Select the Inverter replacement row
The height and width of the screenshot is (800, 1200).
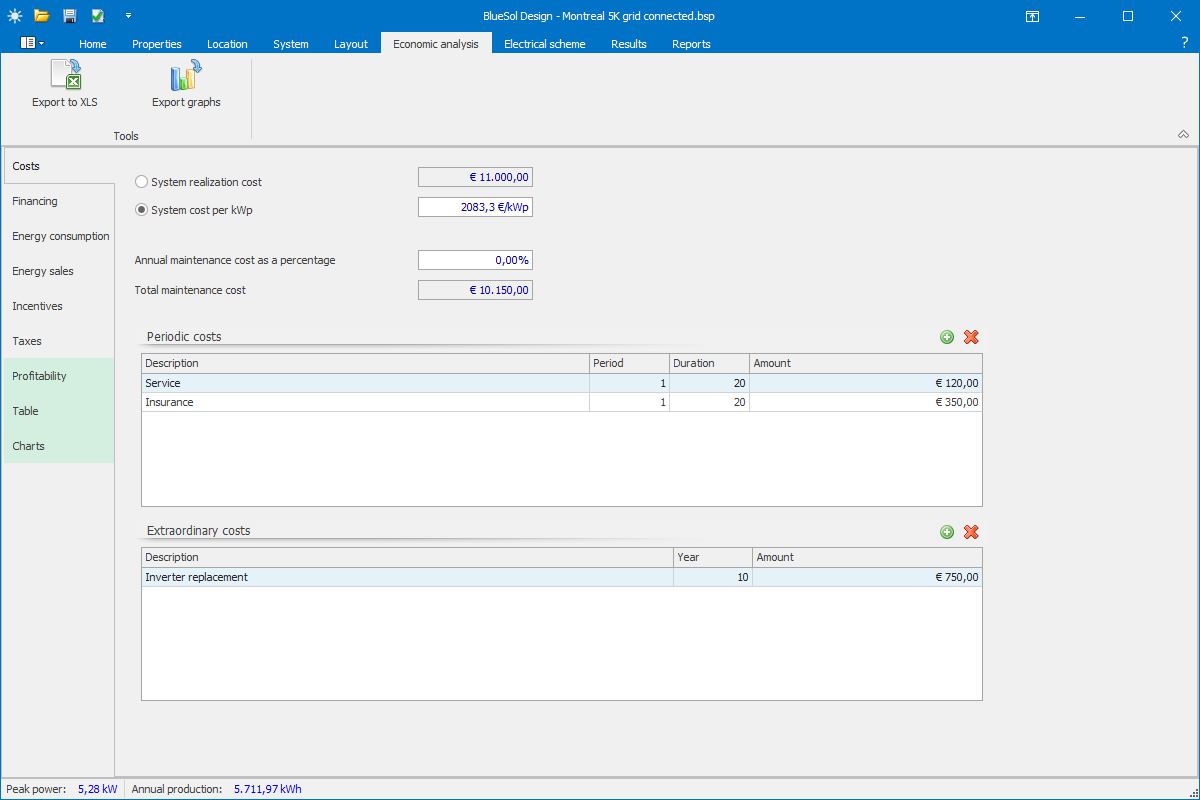(561, 577)
